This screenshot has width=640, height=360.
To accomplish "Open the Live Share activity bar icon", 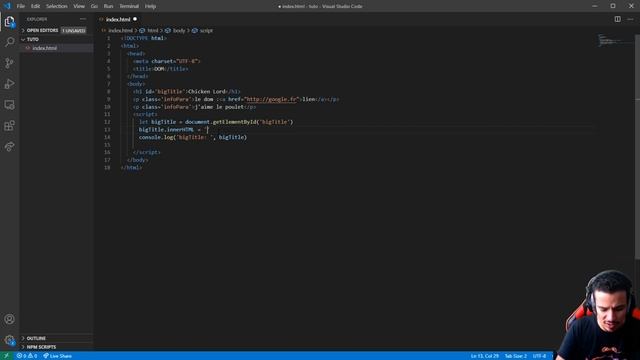I will point(9,146).
